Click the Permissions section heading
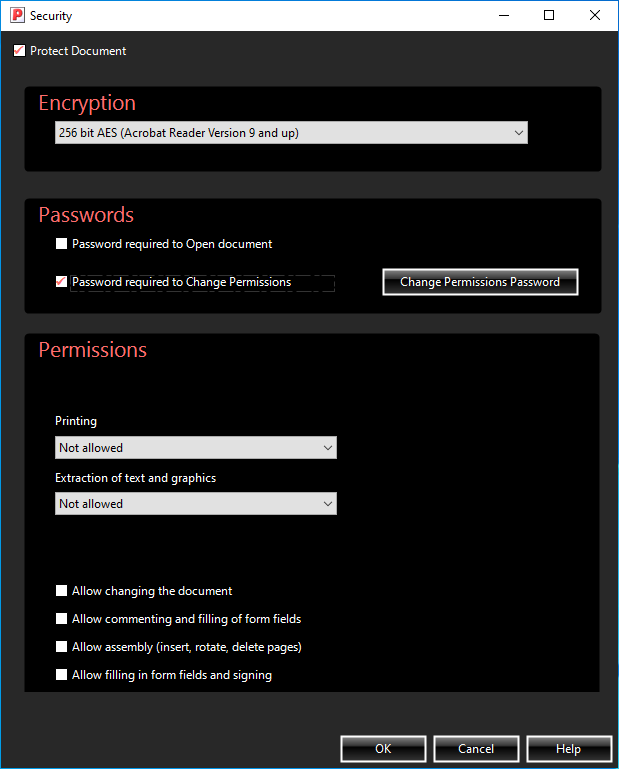This screenshot has width=619, height=769. pyautogui.click(x=93, y=350)
